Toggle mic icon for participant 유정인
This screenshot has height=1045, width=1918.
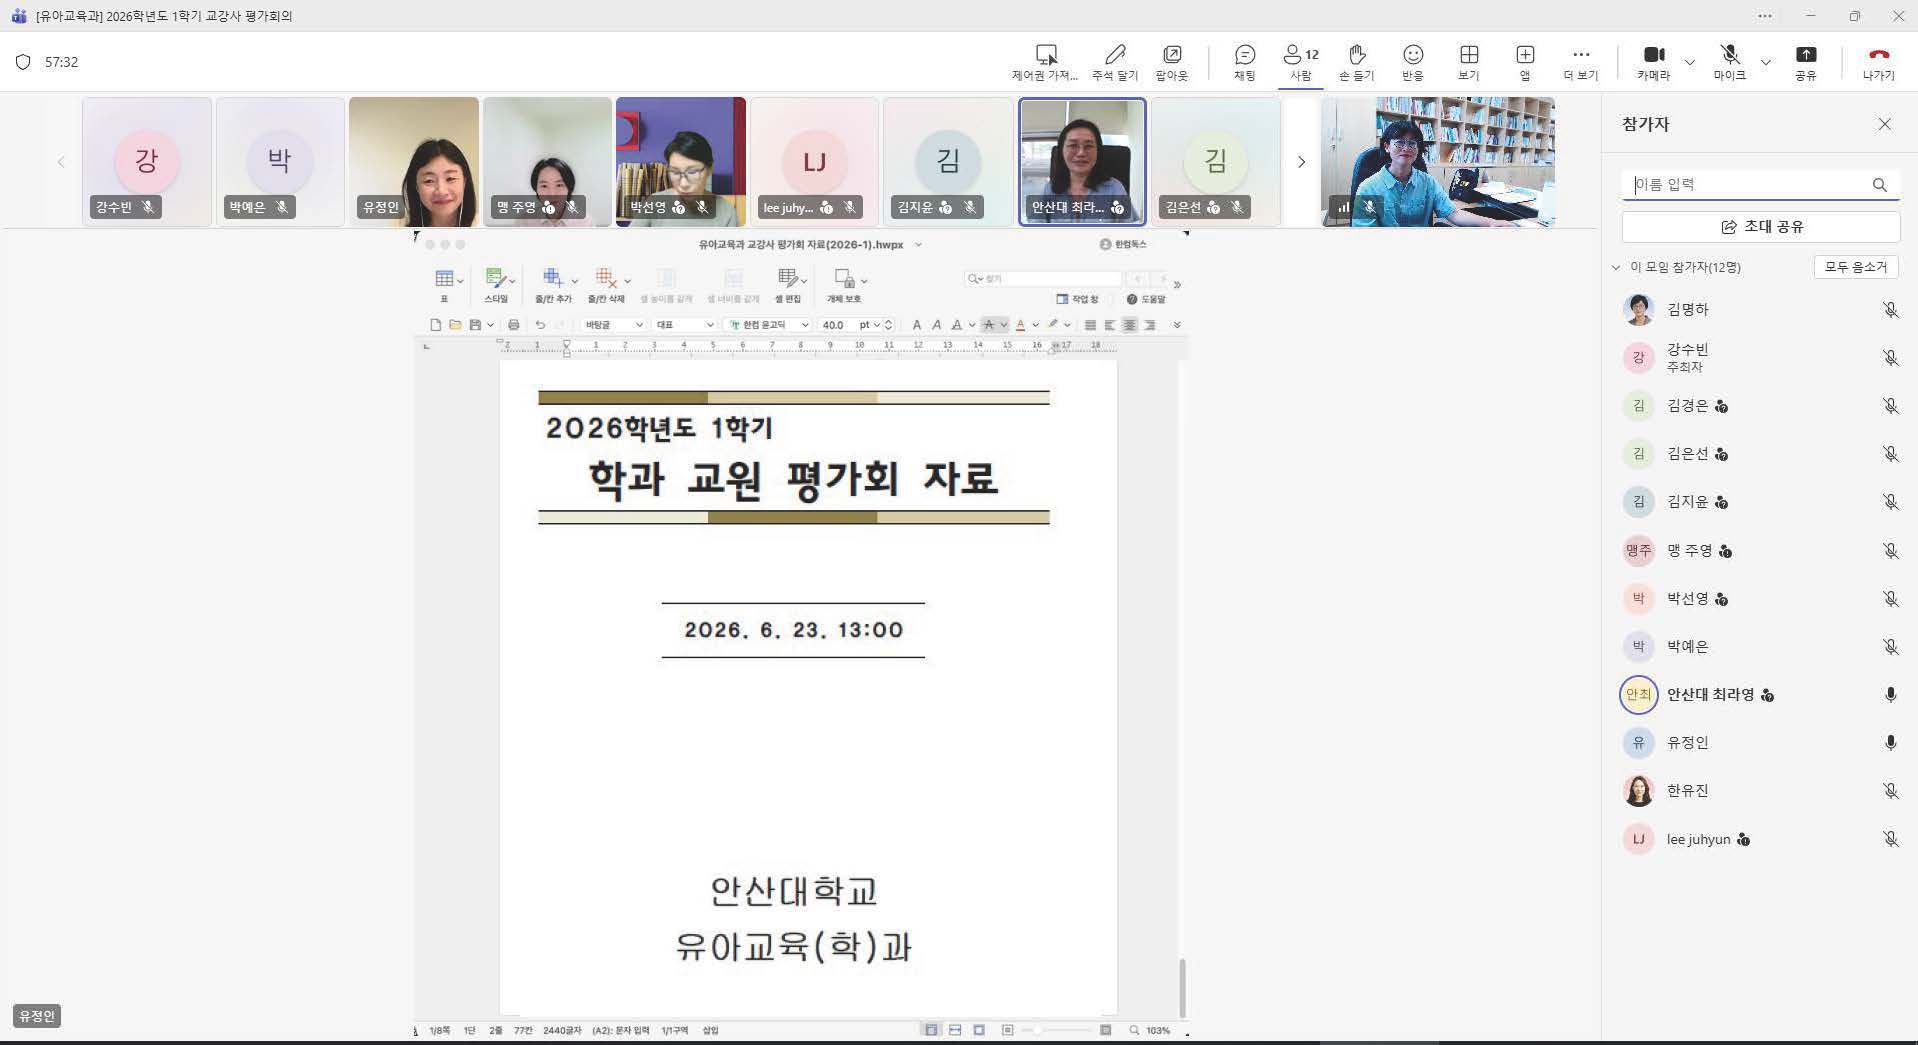click(x=1890, y=743)
